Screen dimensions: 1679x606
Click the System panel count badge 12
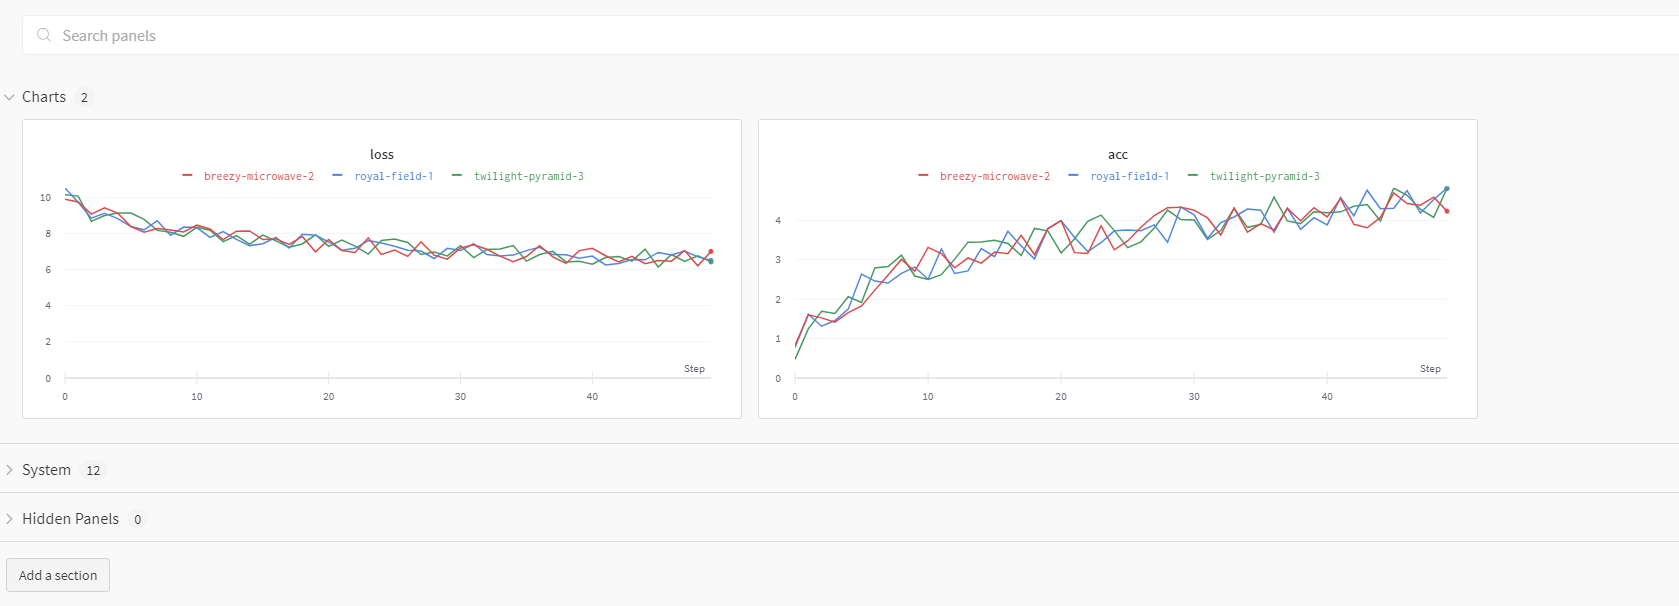[93, 470]
